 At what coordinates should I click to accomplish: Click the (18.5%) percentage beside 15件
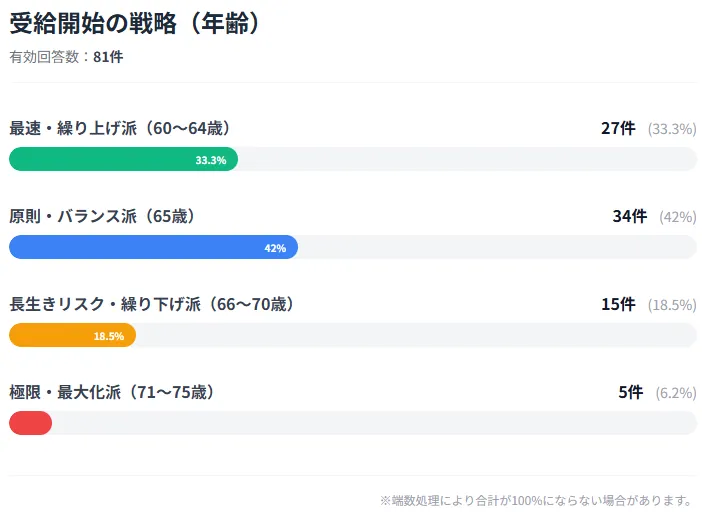pos(671,305)
